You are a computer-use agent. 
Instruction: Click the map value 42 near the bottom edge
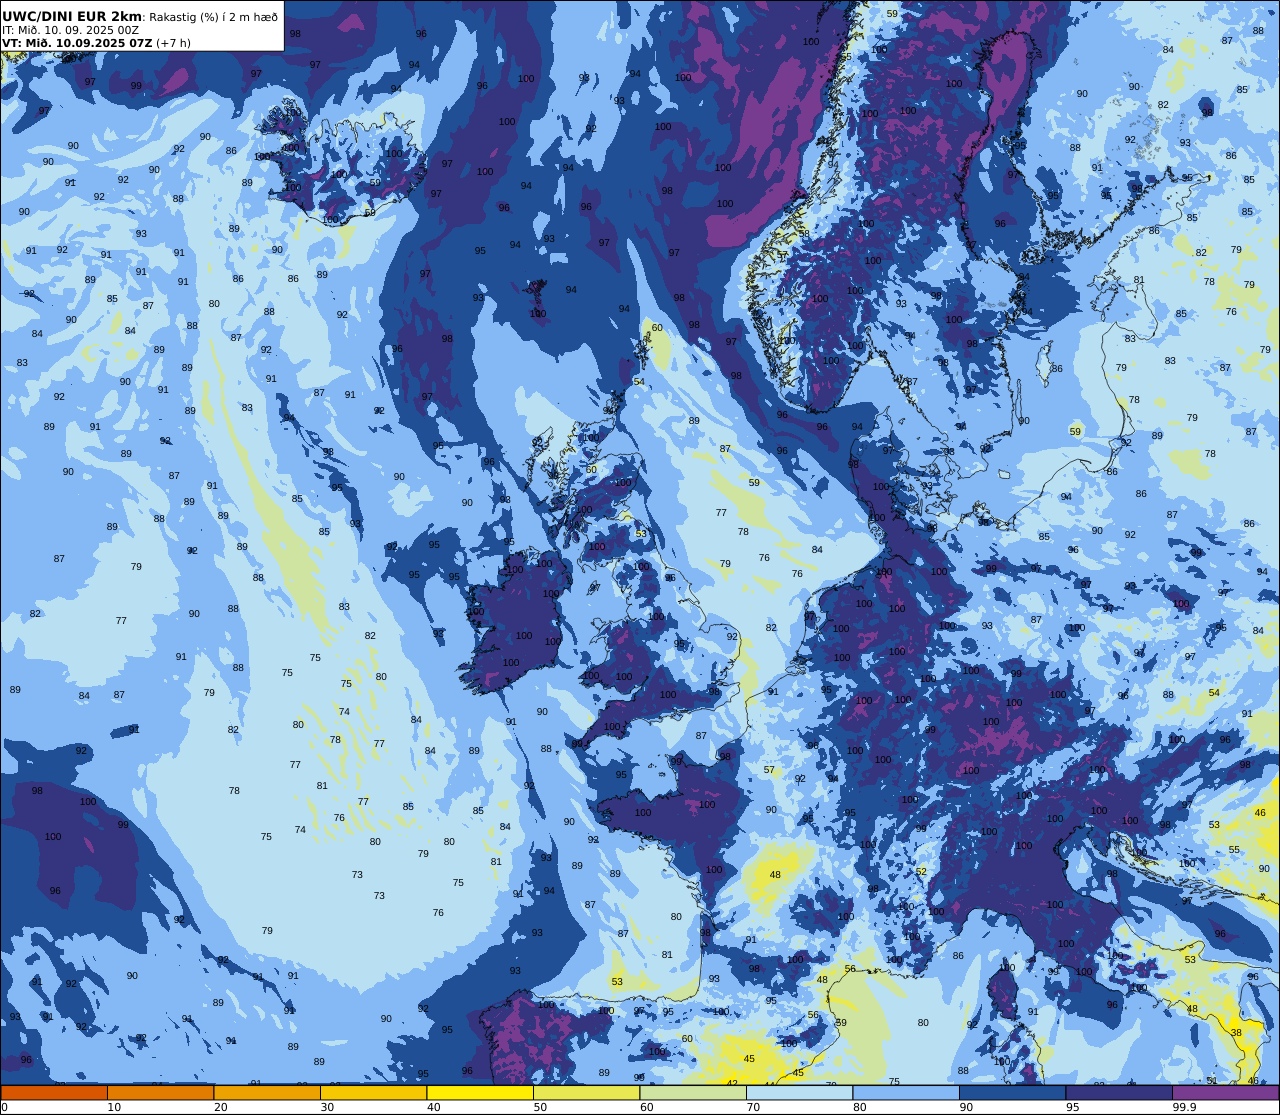pos(732,1083)
